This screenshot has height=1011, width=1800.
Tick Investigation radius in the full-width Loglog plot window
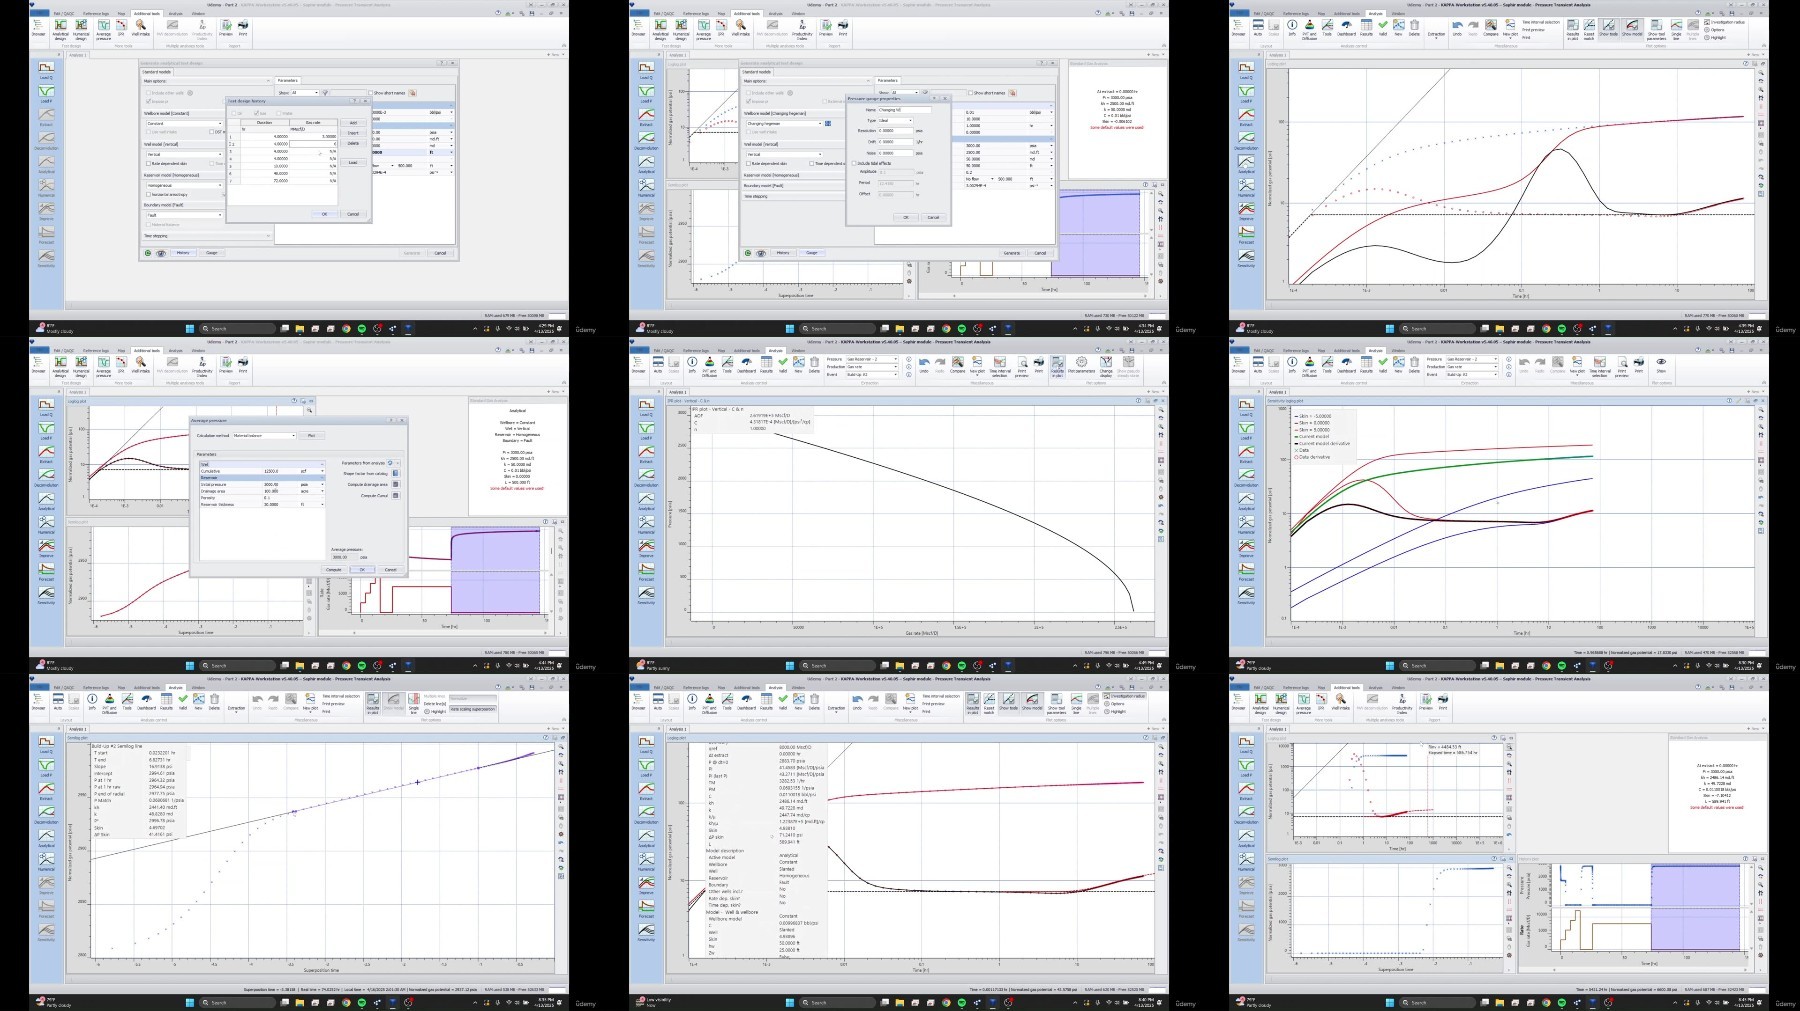click(x=1726, y=22)
